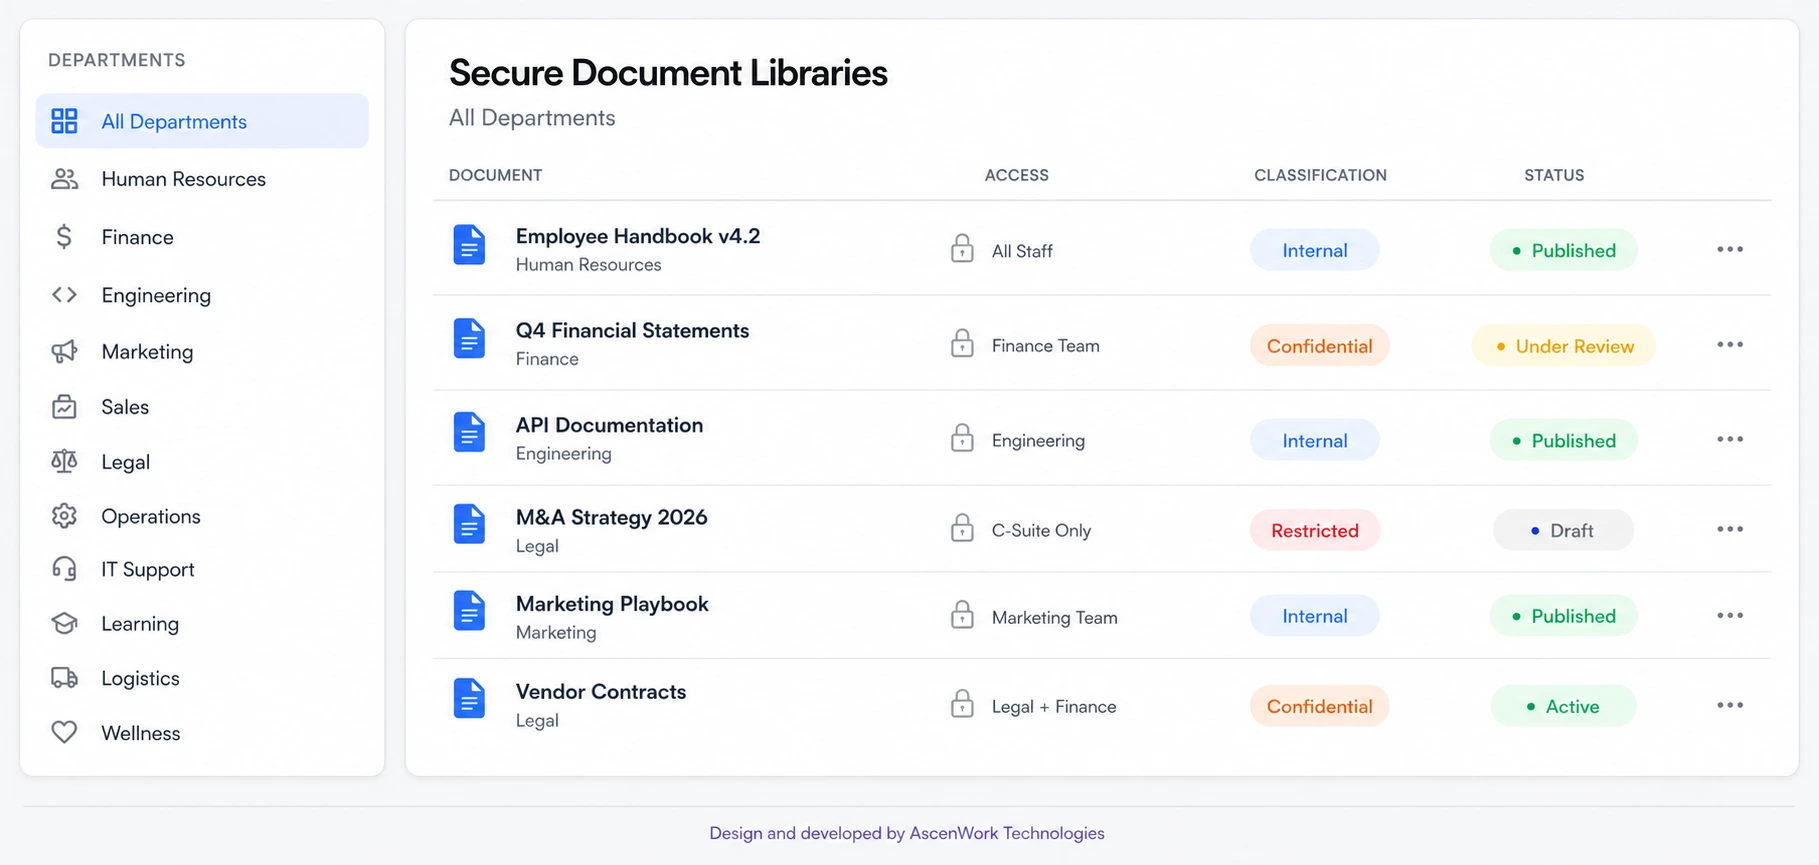Click the All Departments grid icon
The image size is (1819, 865).
(64, 121)
